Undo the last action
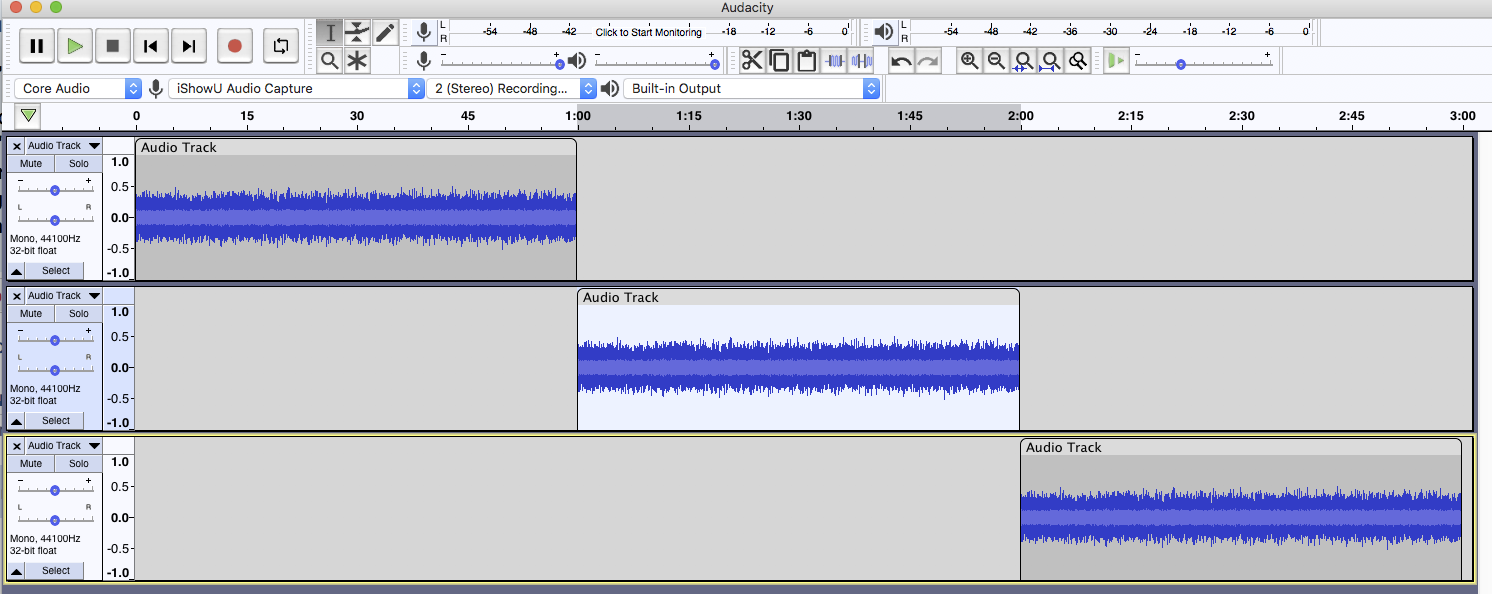This screenshot has width=1492, height=594. (901, 61)
